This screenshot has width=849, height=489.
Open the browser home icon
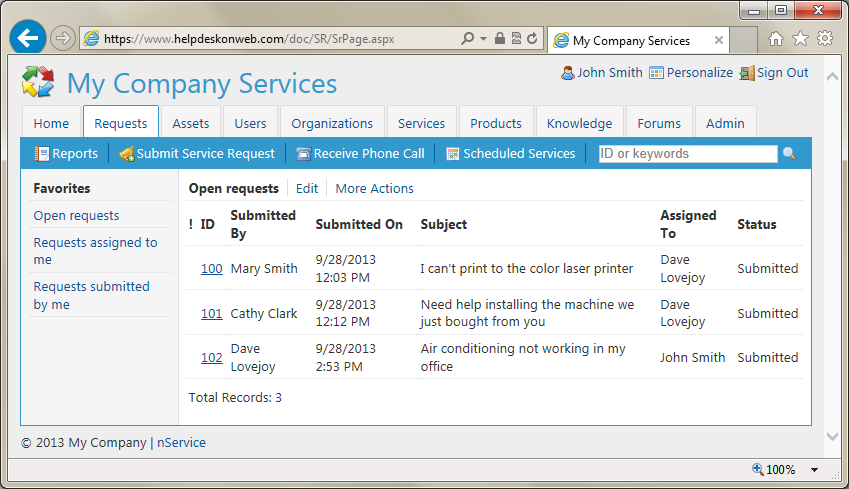click(x=776, y=38)
